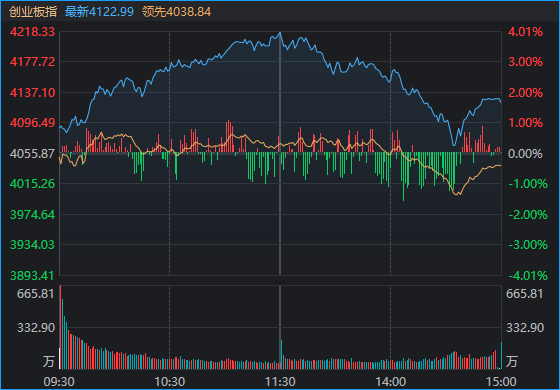Click the 4218.33 top price axis label
This screenshot has width=560, height=390.
32,32
